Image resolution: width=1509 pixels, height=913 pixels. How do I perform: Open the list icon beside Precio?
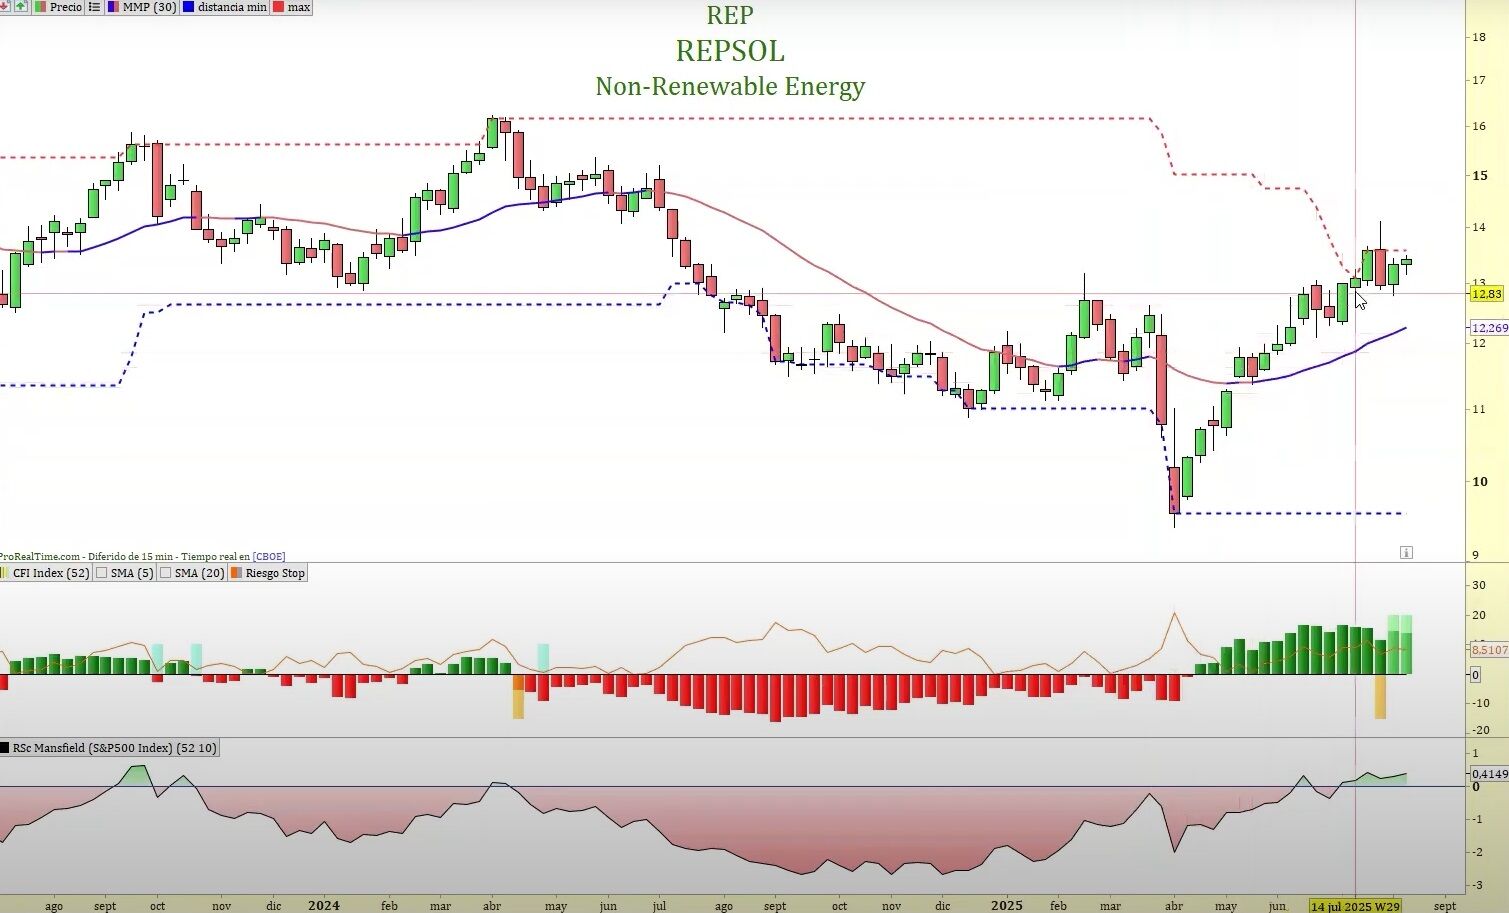coord(94,6)
